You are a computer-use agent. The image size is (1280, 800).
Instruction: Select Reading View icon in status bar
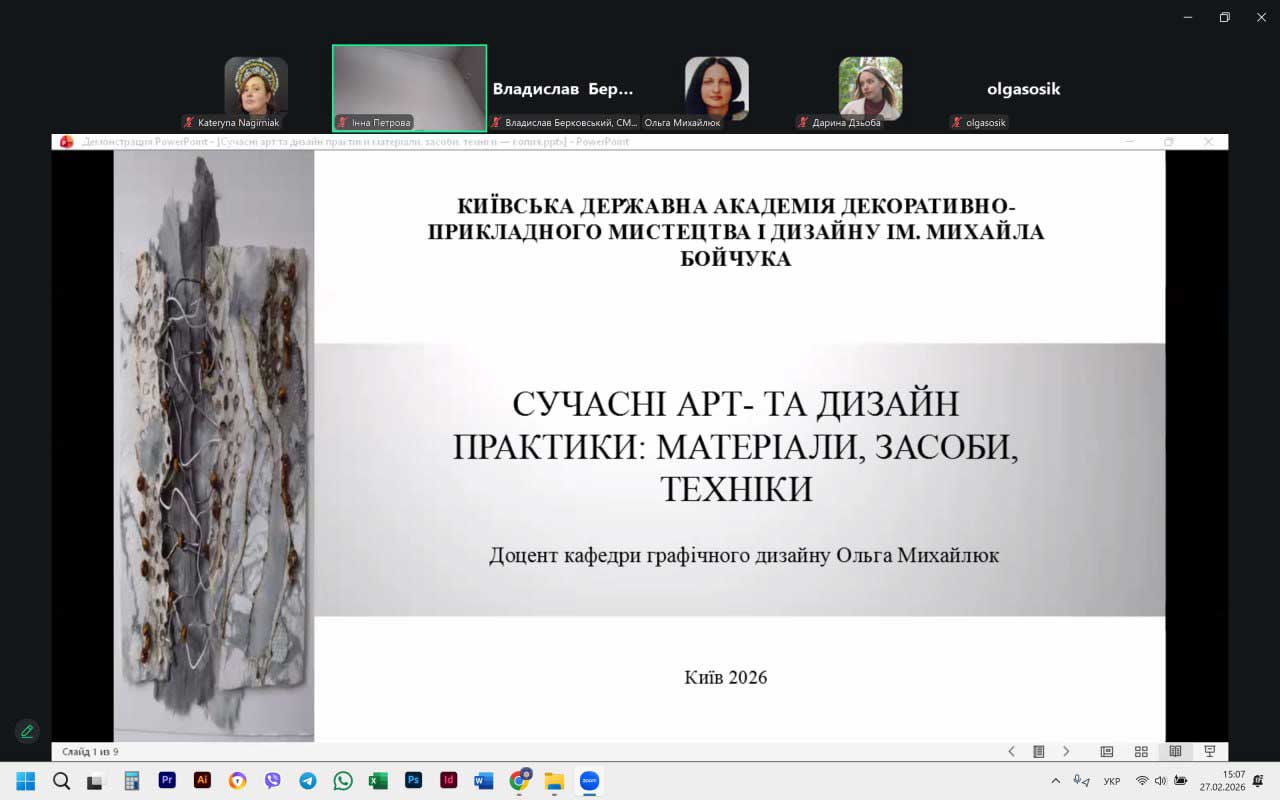1175,751
